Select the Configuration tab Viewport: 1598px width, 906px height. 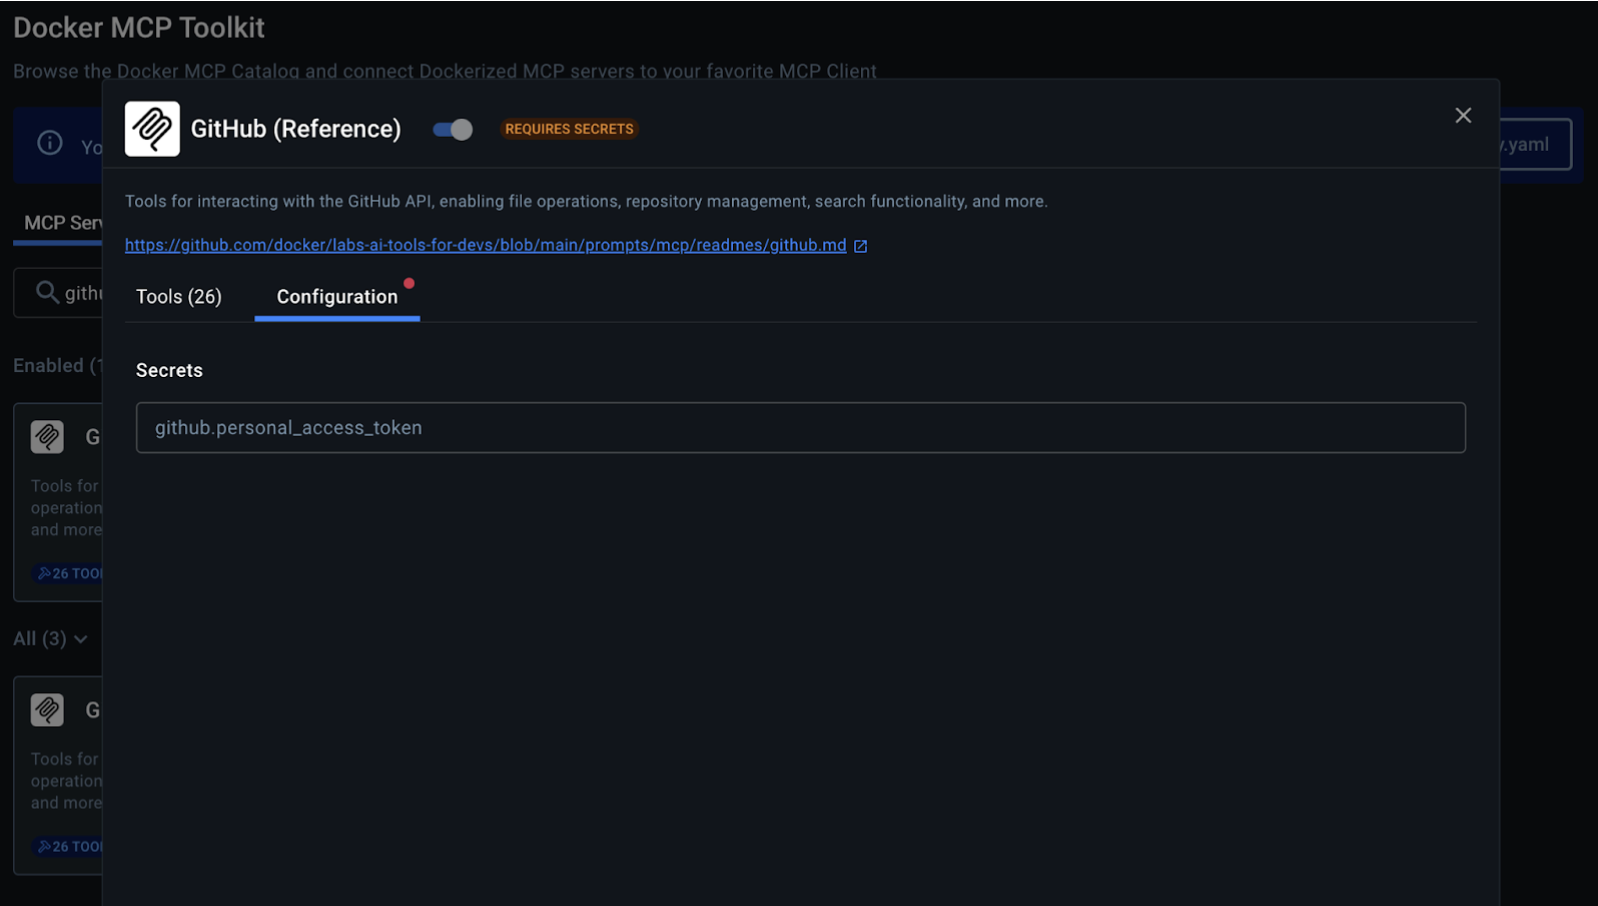[337, 297]
